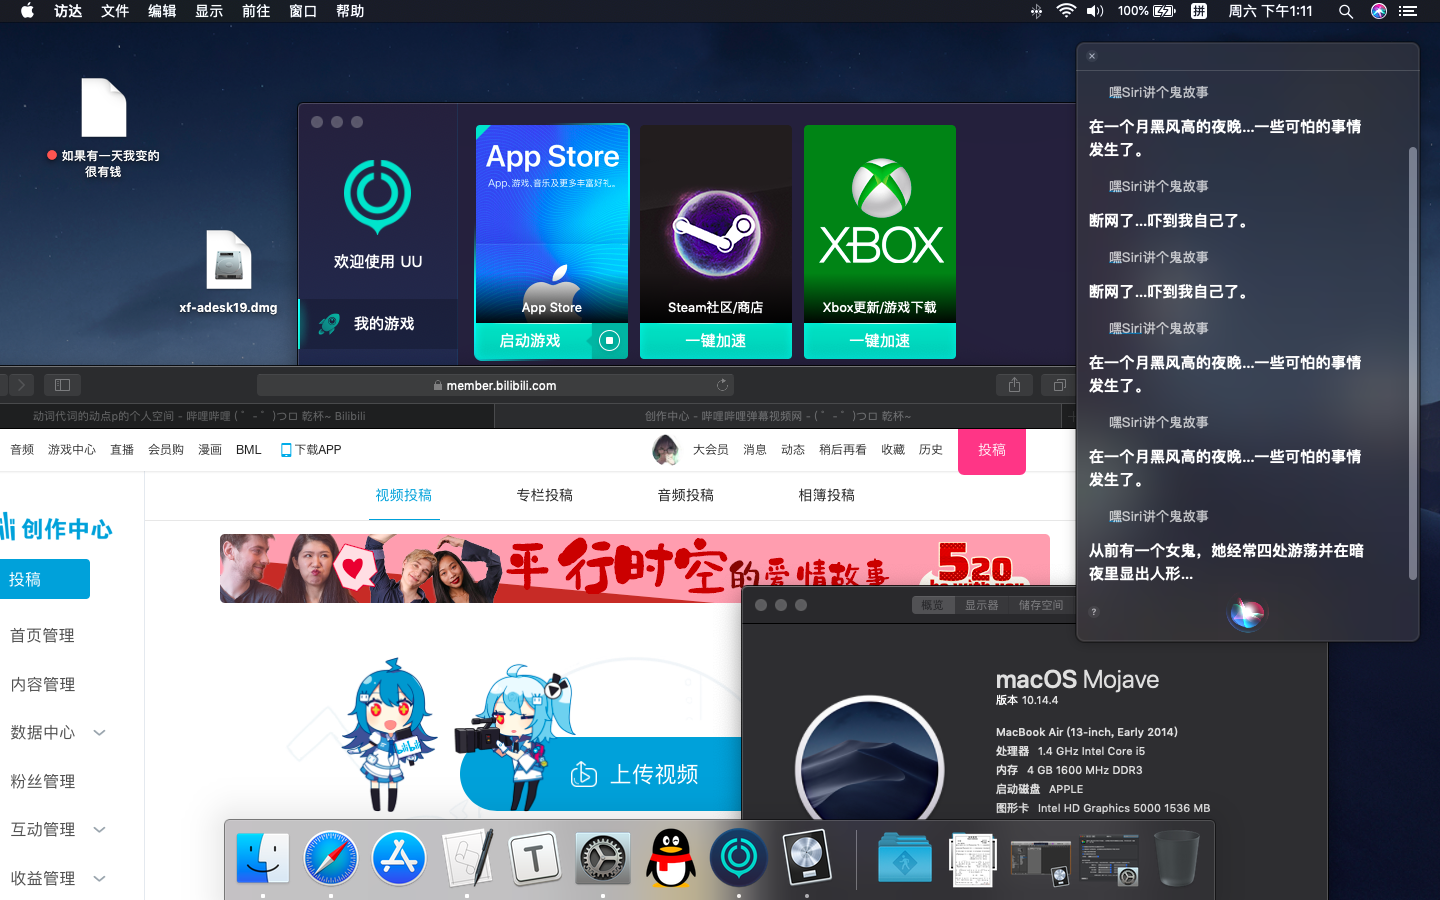Screen dimensions: 1440x900
Task: Click the pink 投稿 button
Action: (x=992, y=451)
